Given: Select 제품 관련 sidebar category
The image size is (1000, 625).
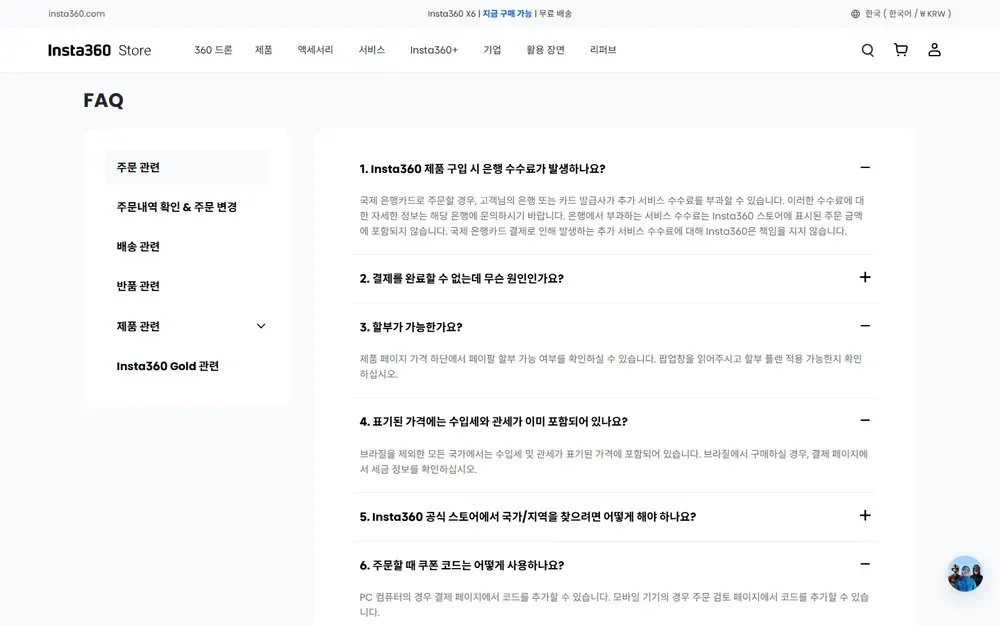Looking at the screenshot, I should tap(138, 326).
